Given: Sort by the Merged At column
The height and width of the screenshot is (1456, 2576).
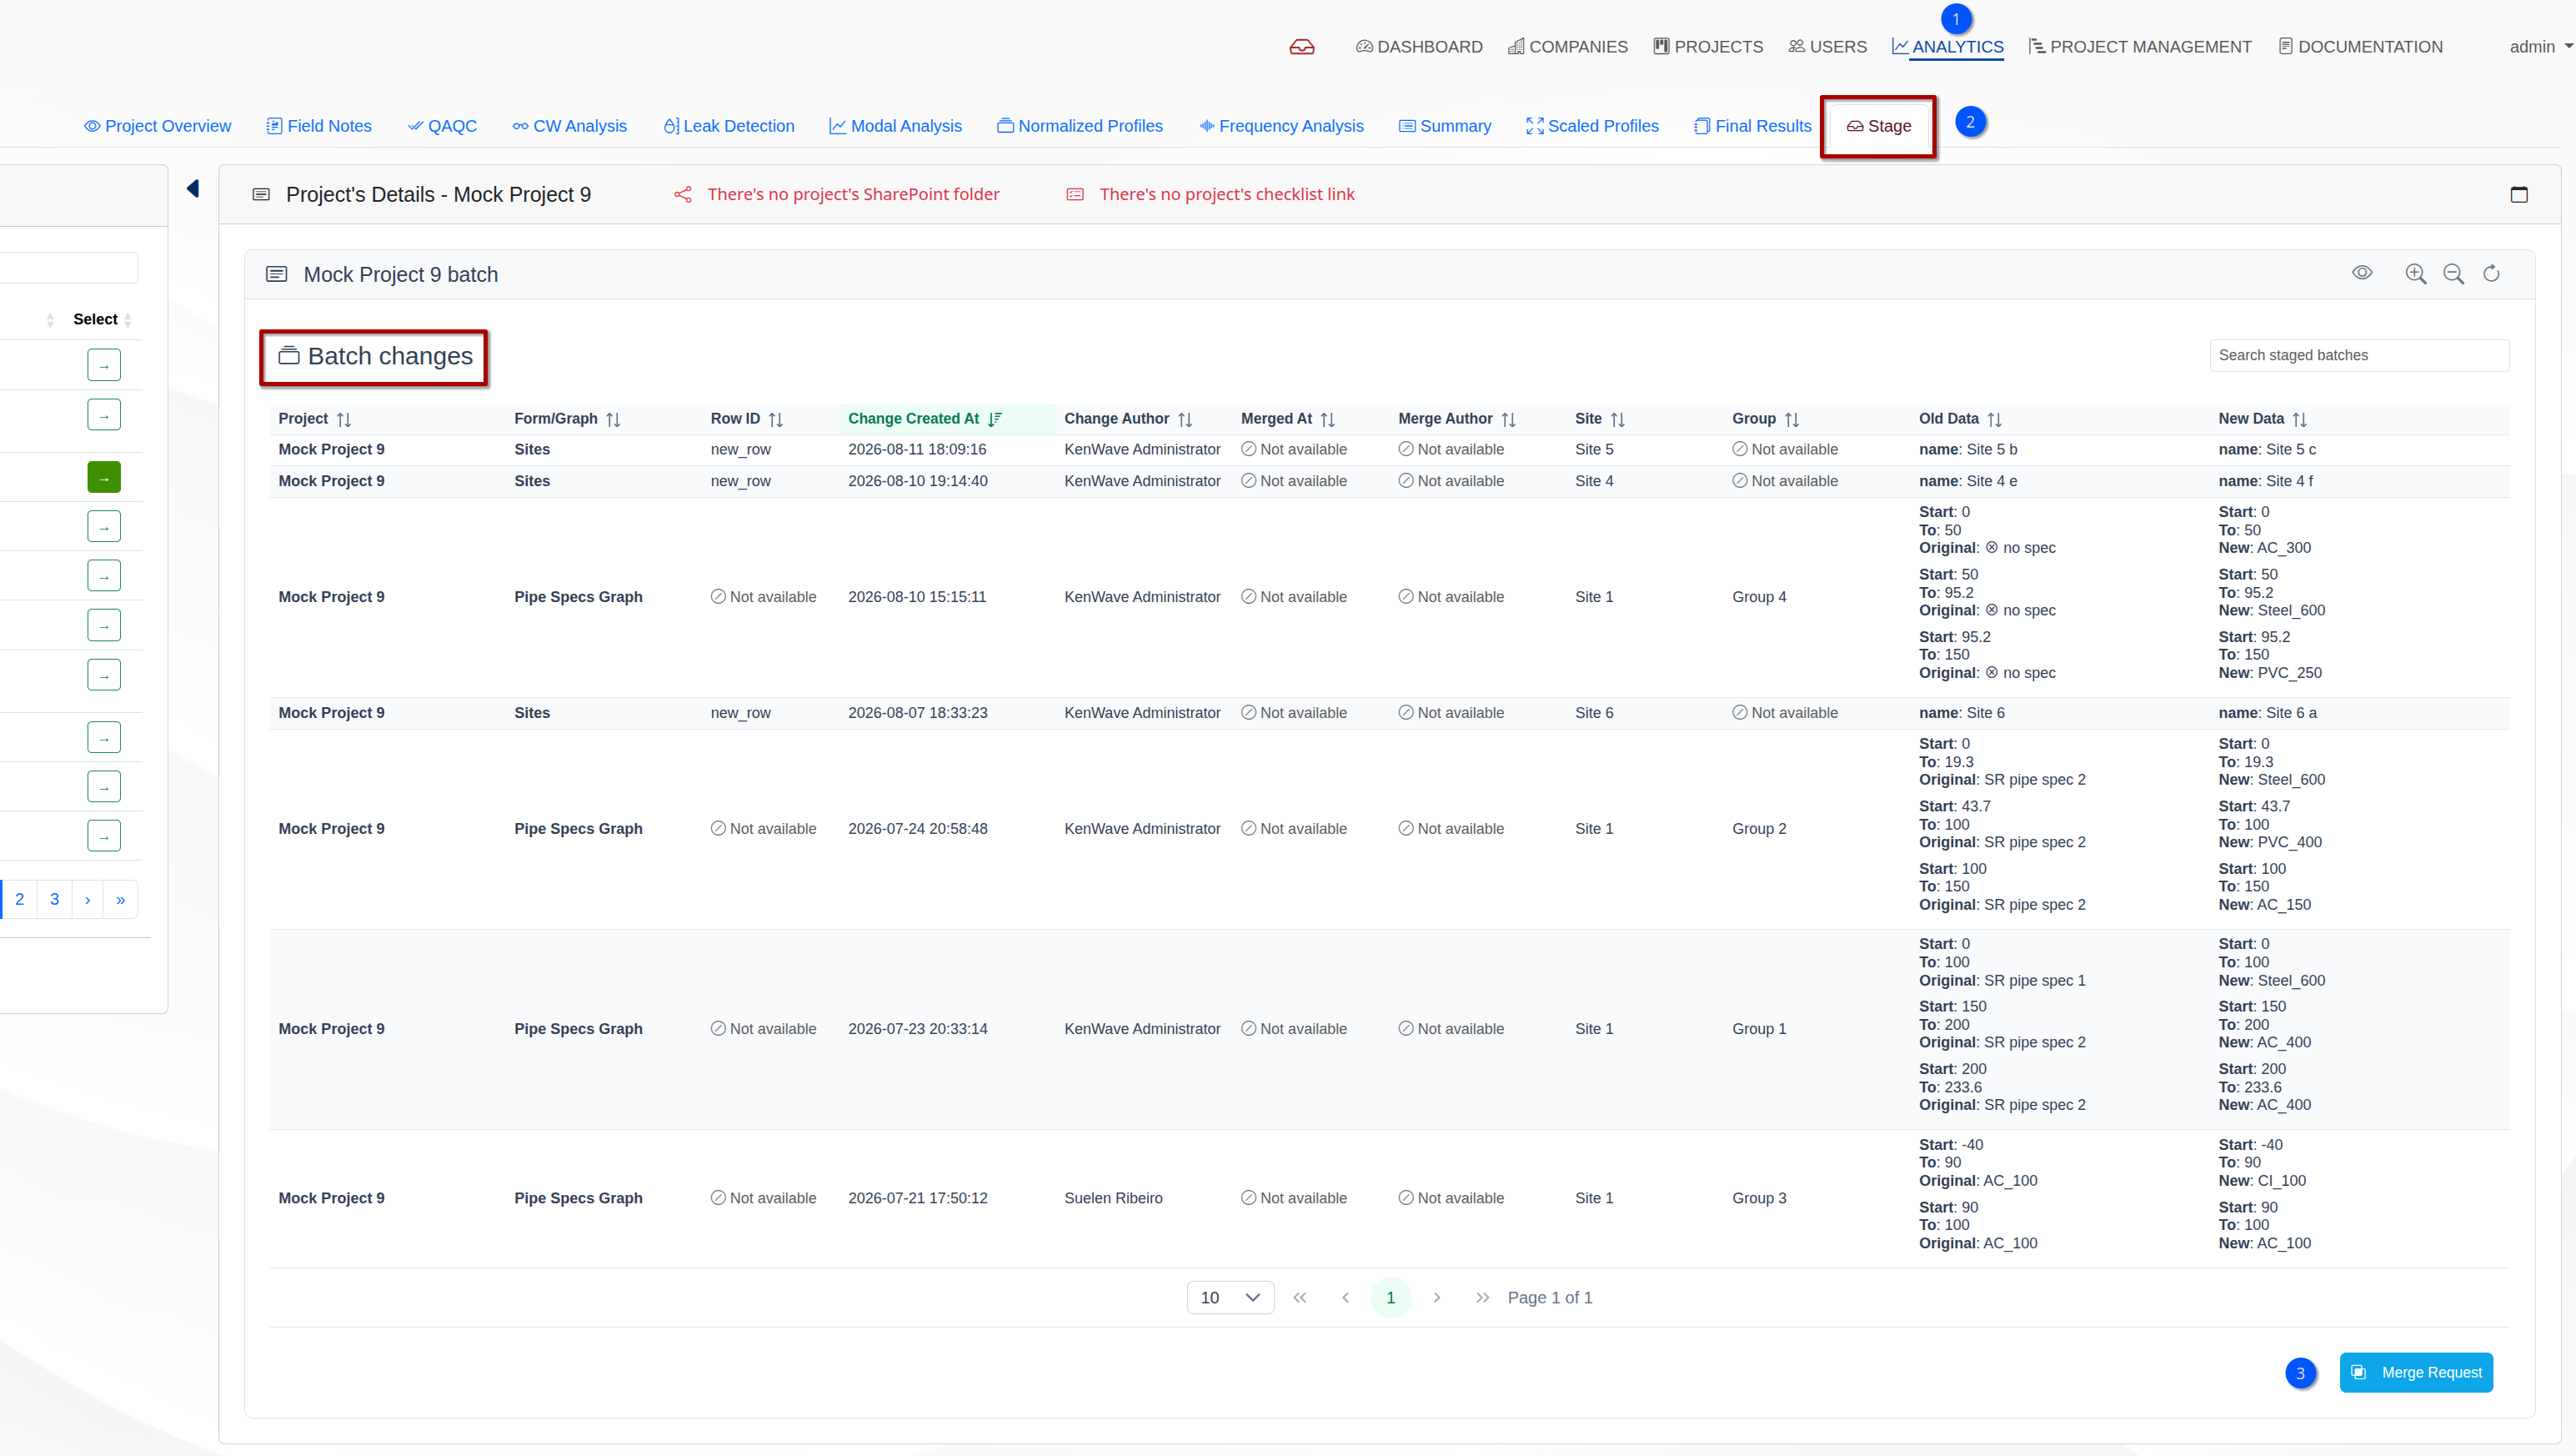Looking at the screenshot, I should 1328,419.
